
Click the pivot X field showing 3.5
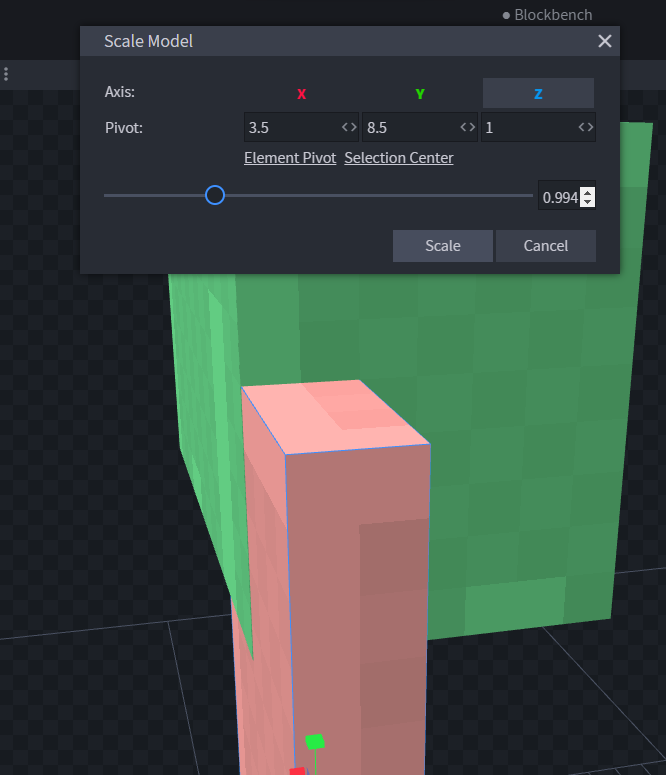[x=301, y=128]
